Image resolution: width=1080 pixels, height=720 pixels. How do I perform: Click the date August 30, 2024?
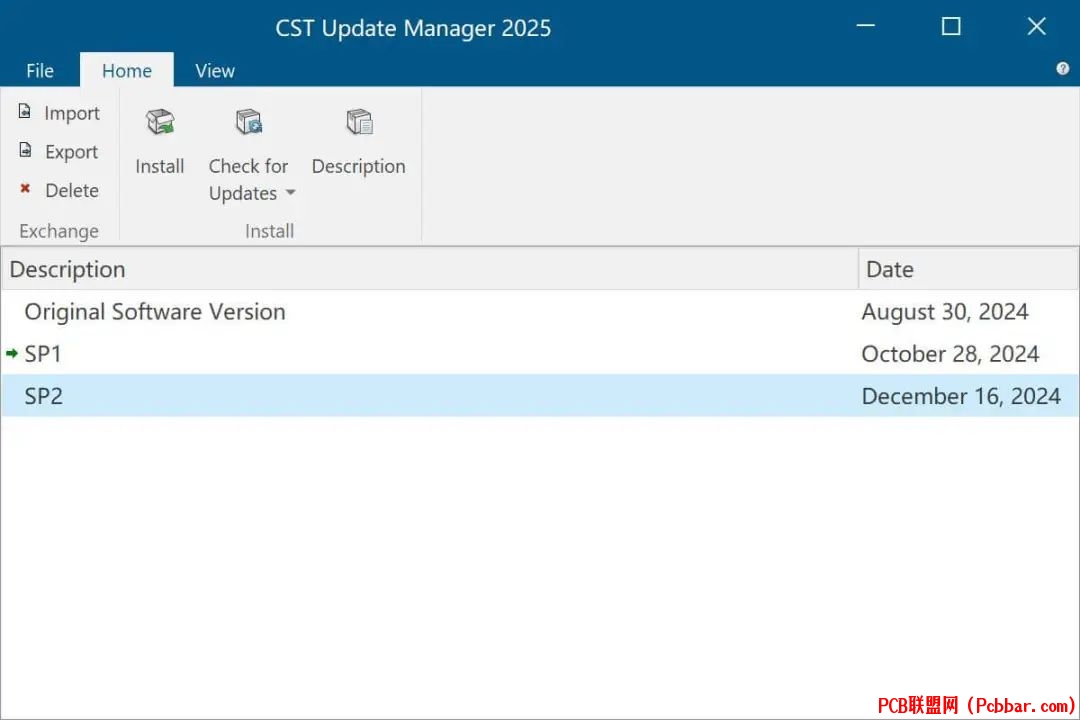point(945,312)
